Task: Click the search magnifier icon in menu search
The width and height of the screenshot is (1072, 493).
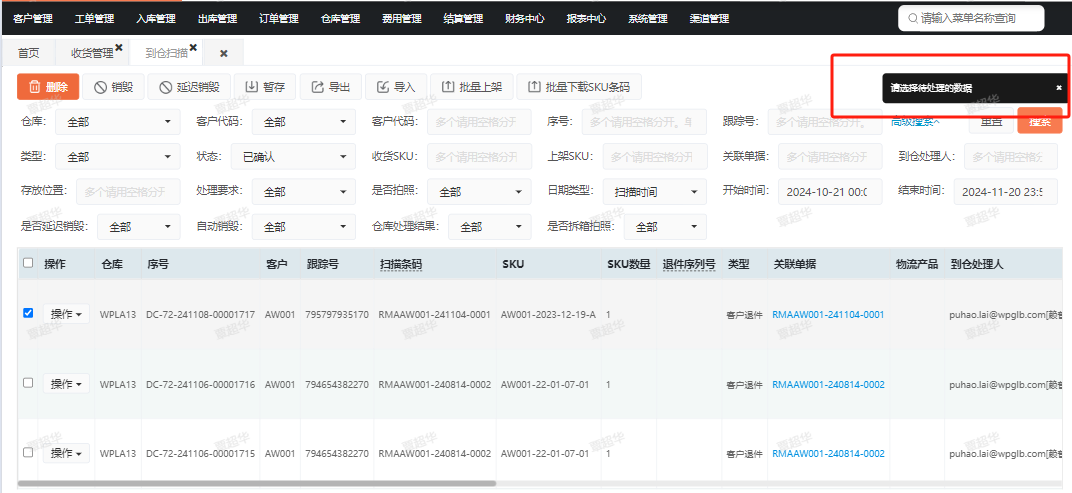Action: 913,18
